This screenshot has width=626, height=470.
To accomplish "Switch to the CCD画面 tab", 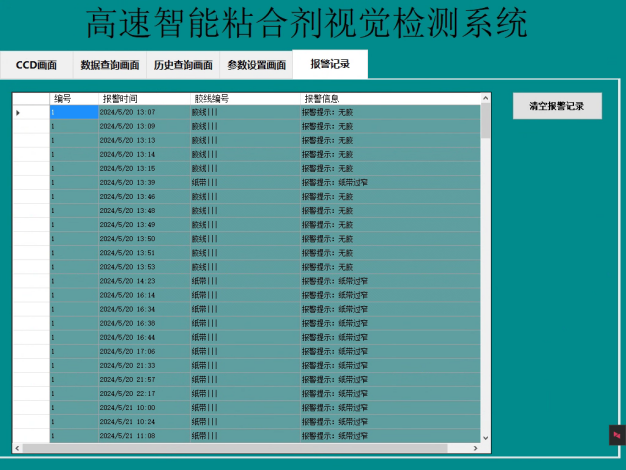I will pos(36,65).
